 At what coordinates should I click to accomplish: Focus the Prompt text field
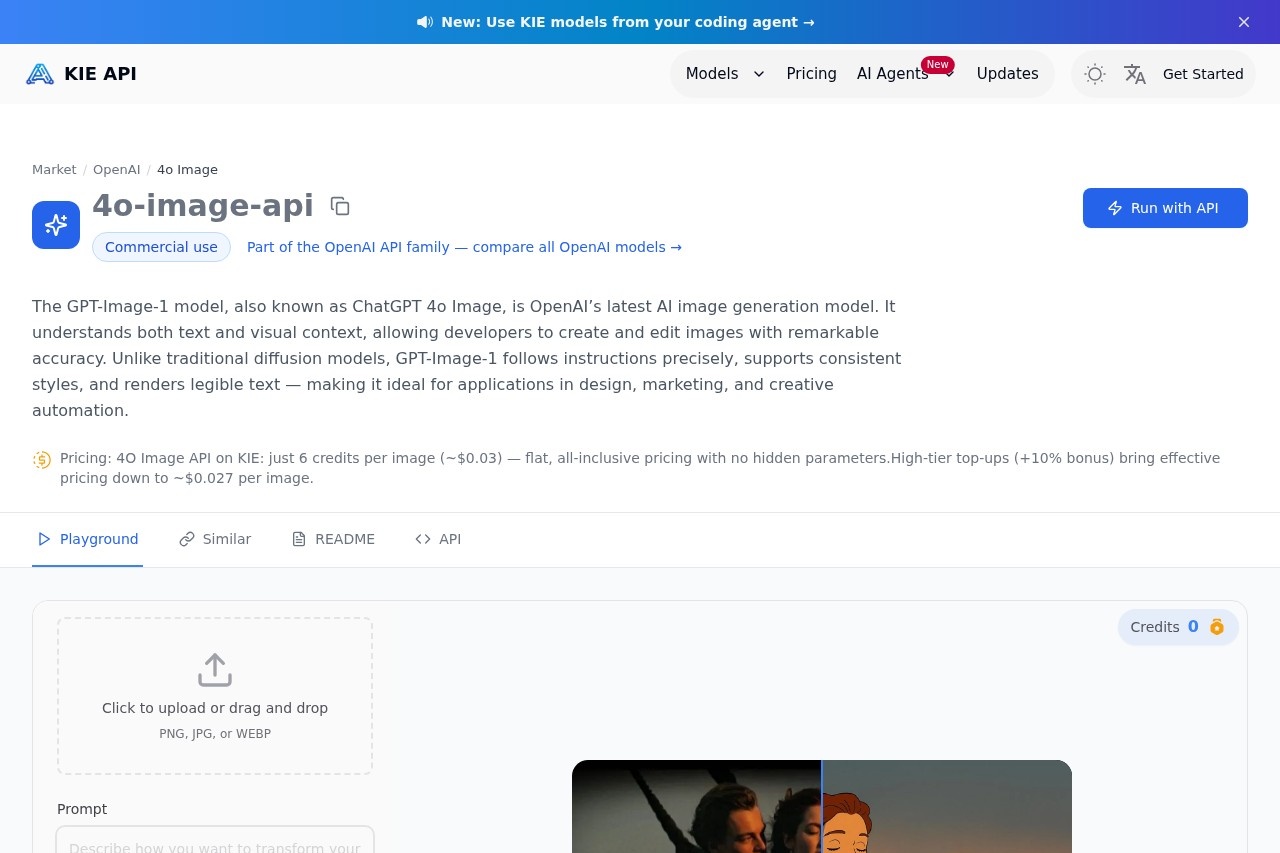[x=215, y=840]
